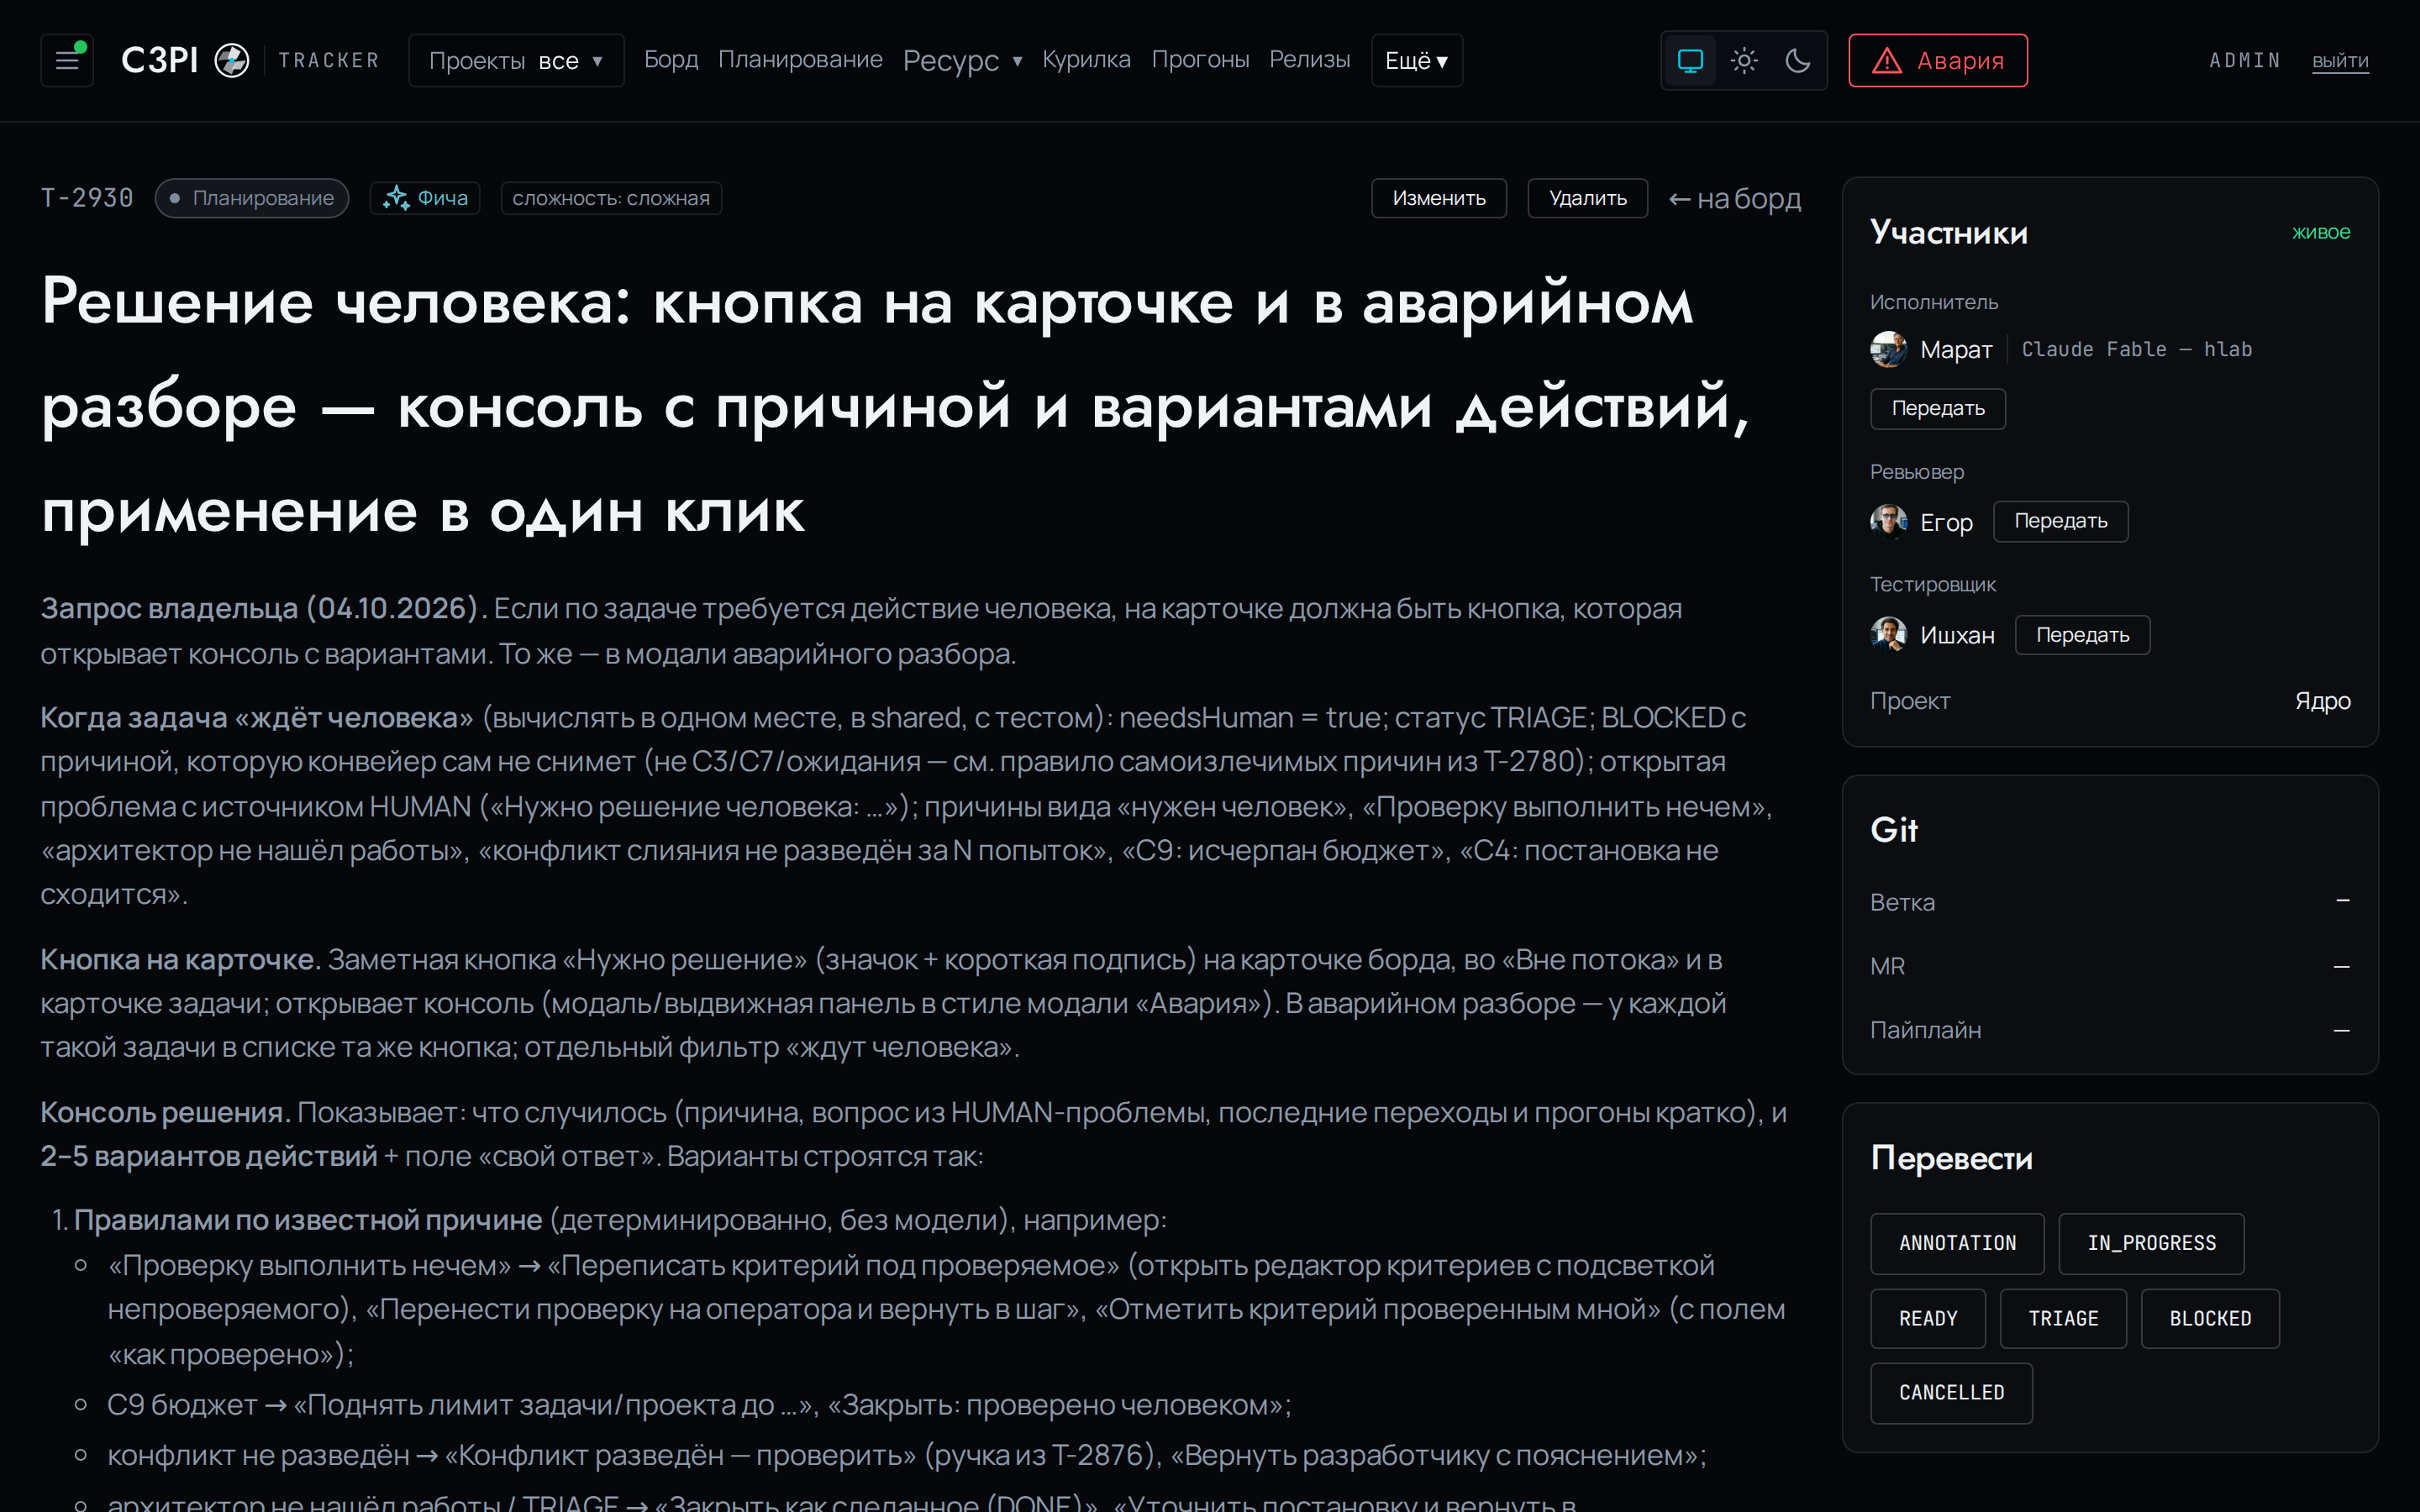Open the Ещё dropdown menu

point(1417,61)
